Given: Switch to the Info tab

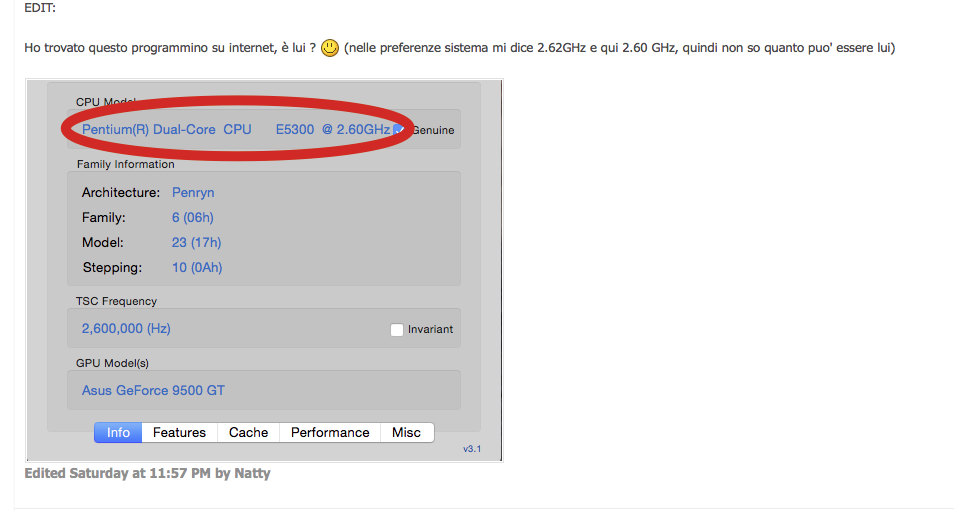Looking at the screenshot, I should pos(118,433).
